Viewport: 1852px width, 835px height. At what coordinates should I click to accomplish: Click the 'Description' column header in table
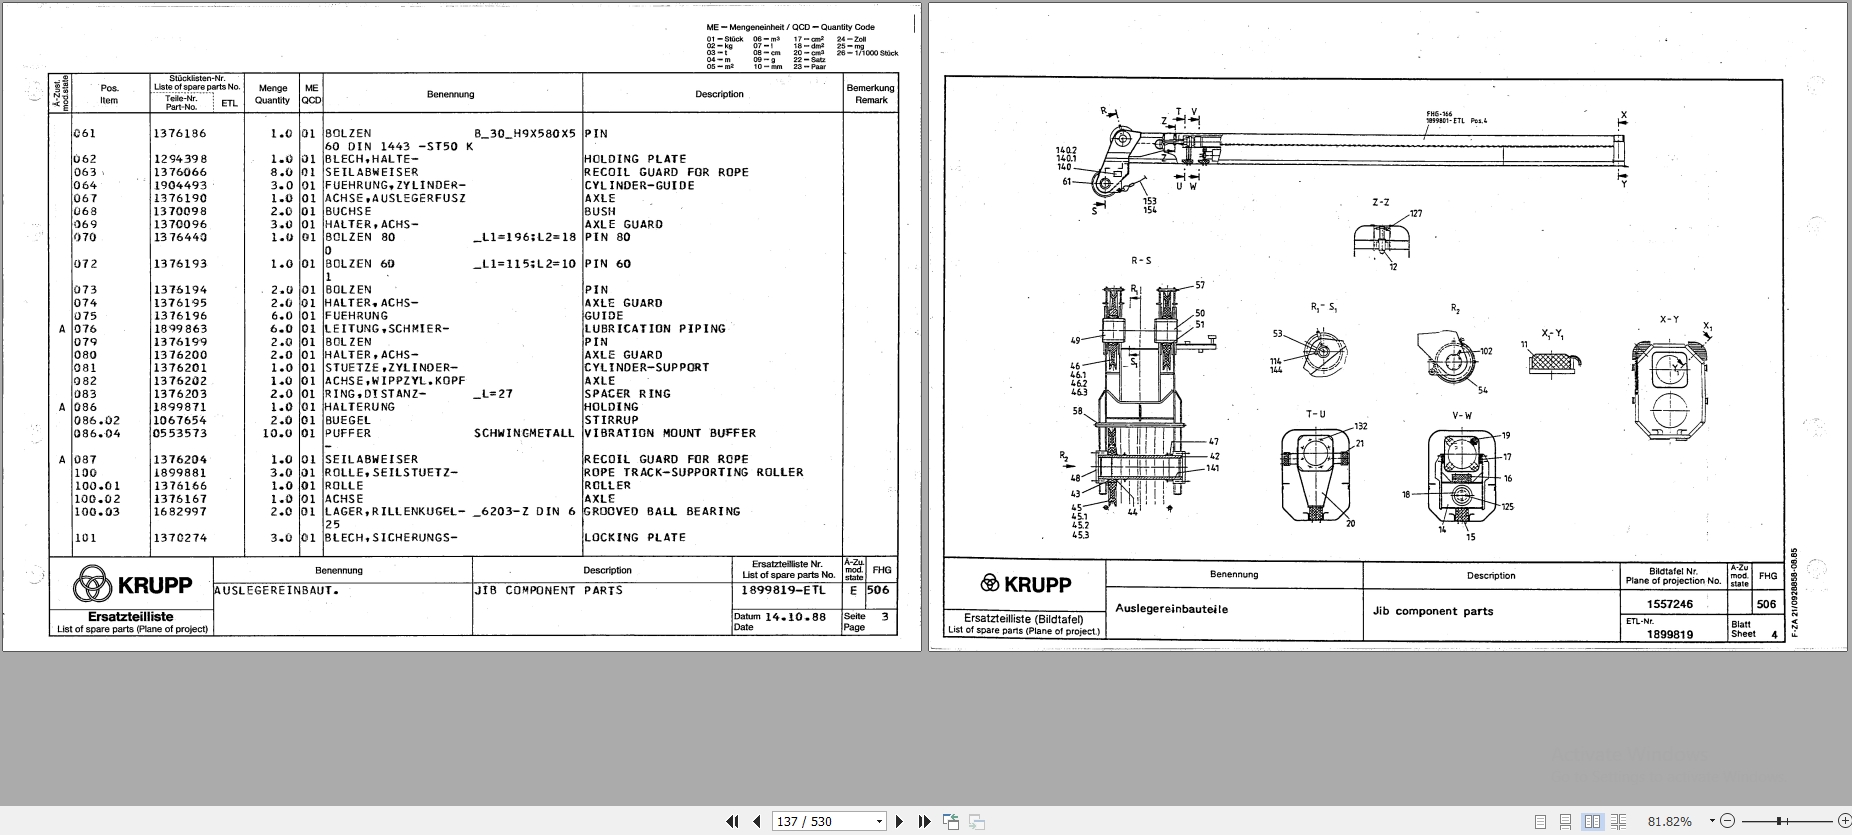[x=720, y=94]
